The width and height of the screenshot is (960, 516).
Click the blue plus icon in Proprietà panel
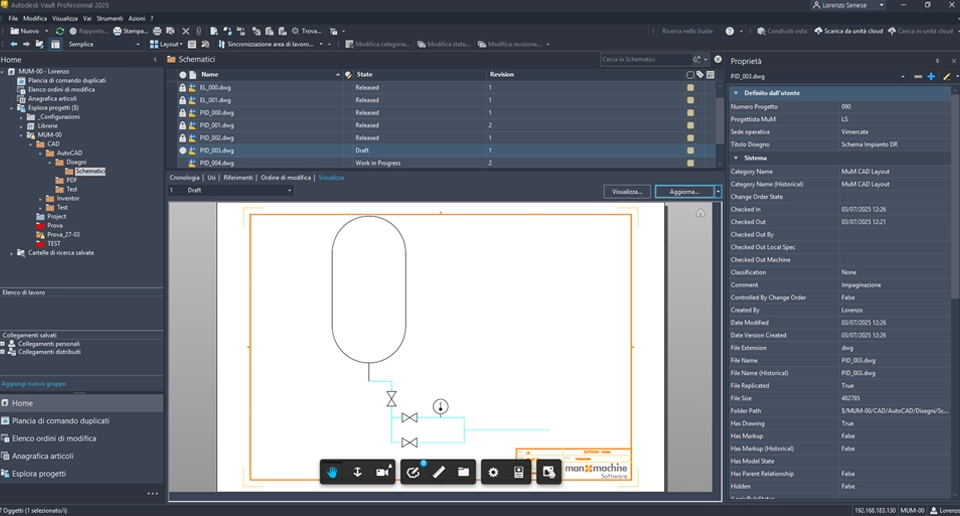pos(931,77)
